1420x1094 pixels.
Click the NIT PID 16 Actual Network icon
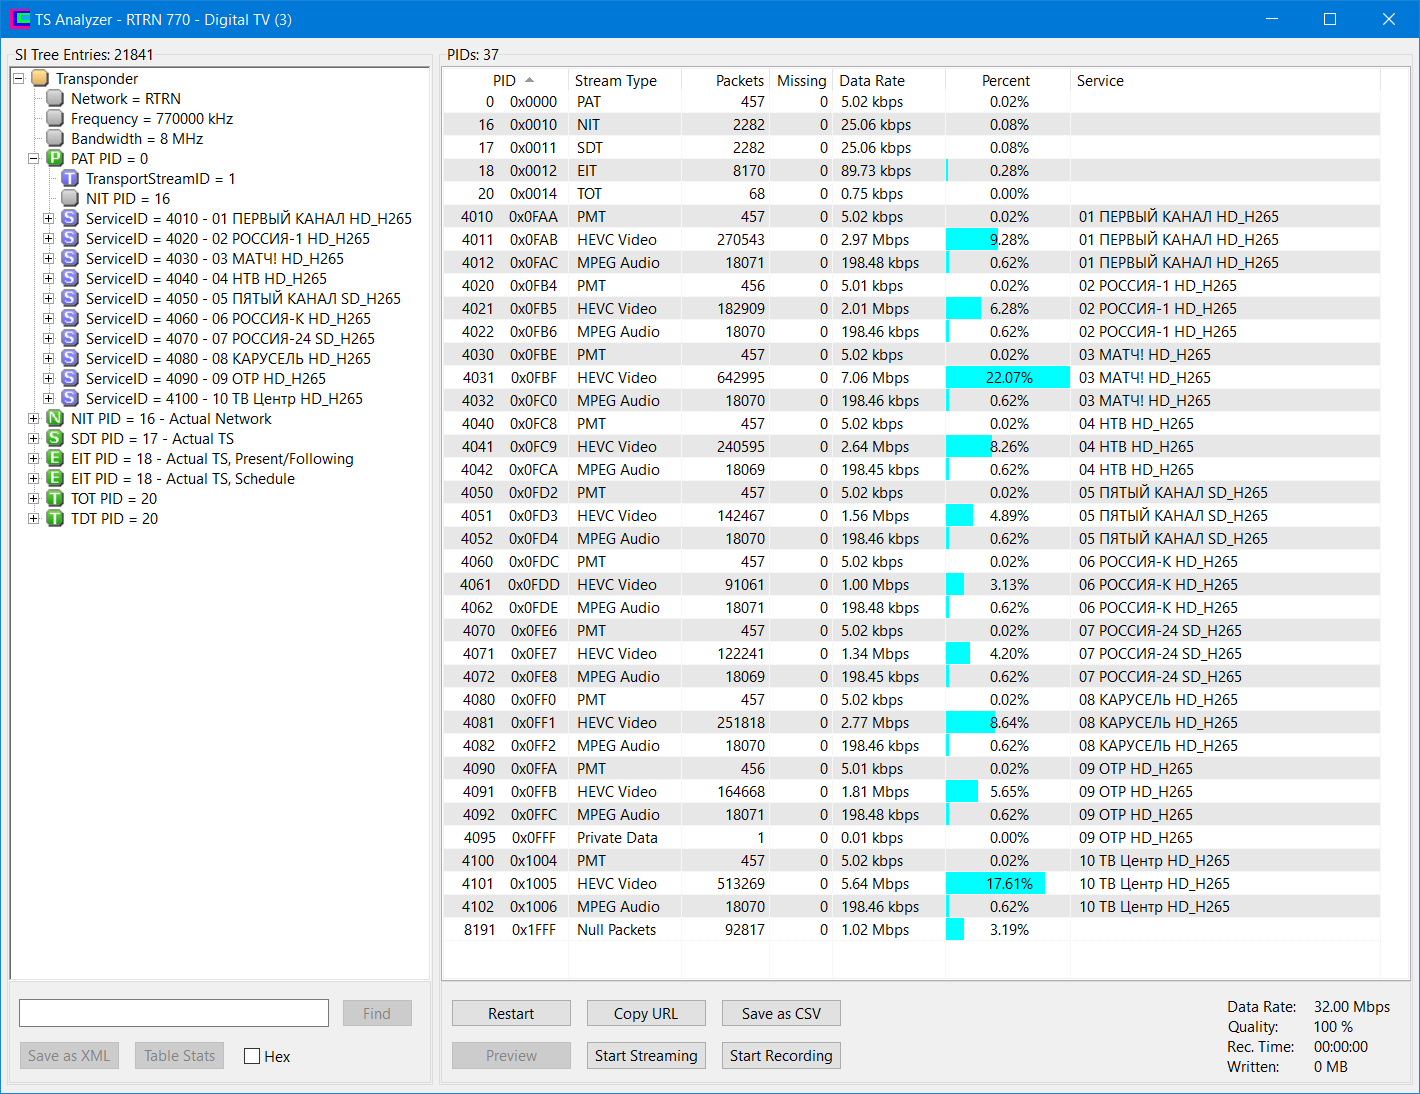pyautogui.click(x=55, y=419)
